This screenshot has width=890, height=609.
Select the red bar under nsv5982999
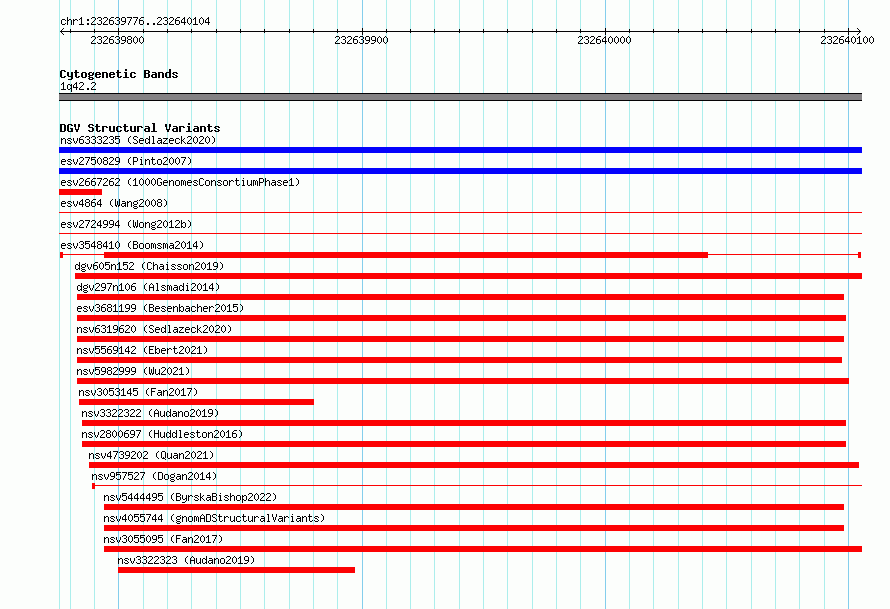click(463, 381)
